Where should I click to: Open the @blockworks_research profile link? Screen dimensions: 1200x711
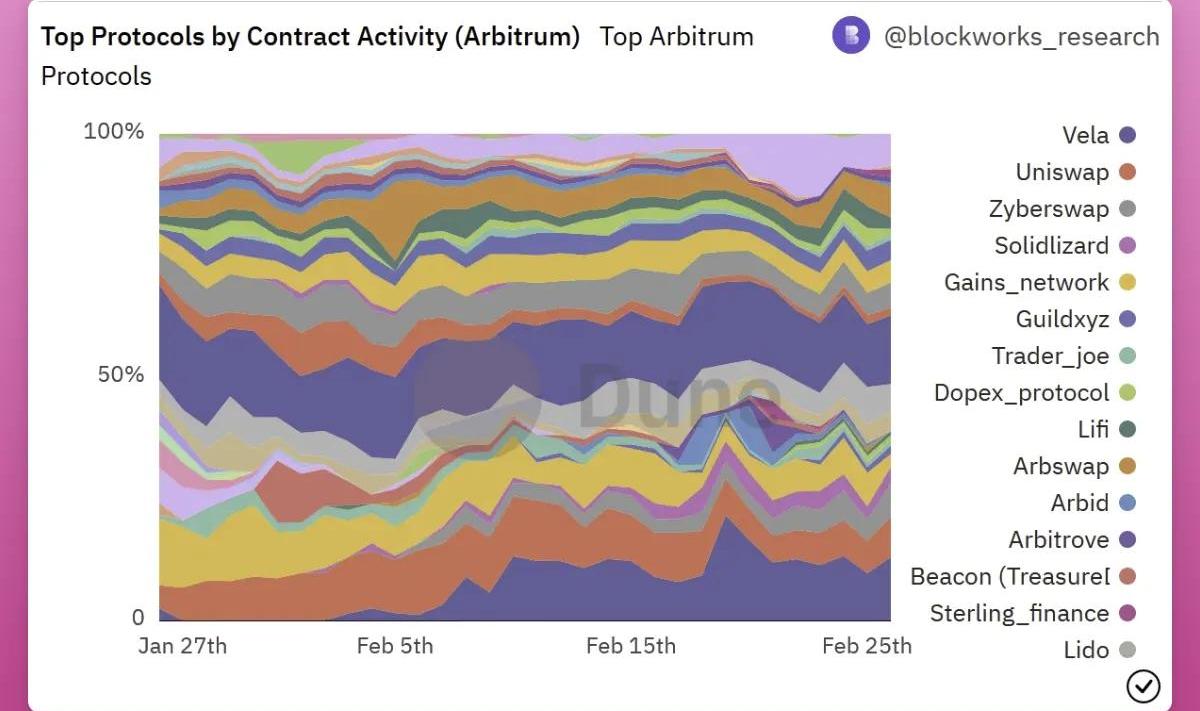click(x=1021, y=37)
